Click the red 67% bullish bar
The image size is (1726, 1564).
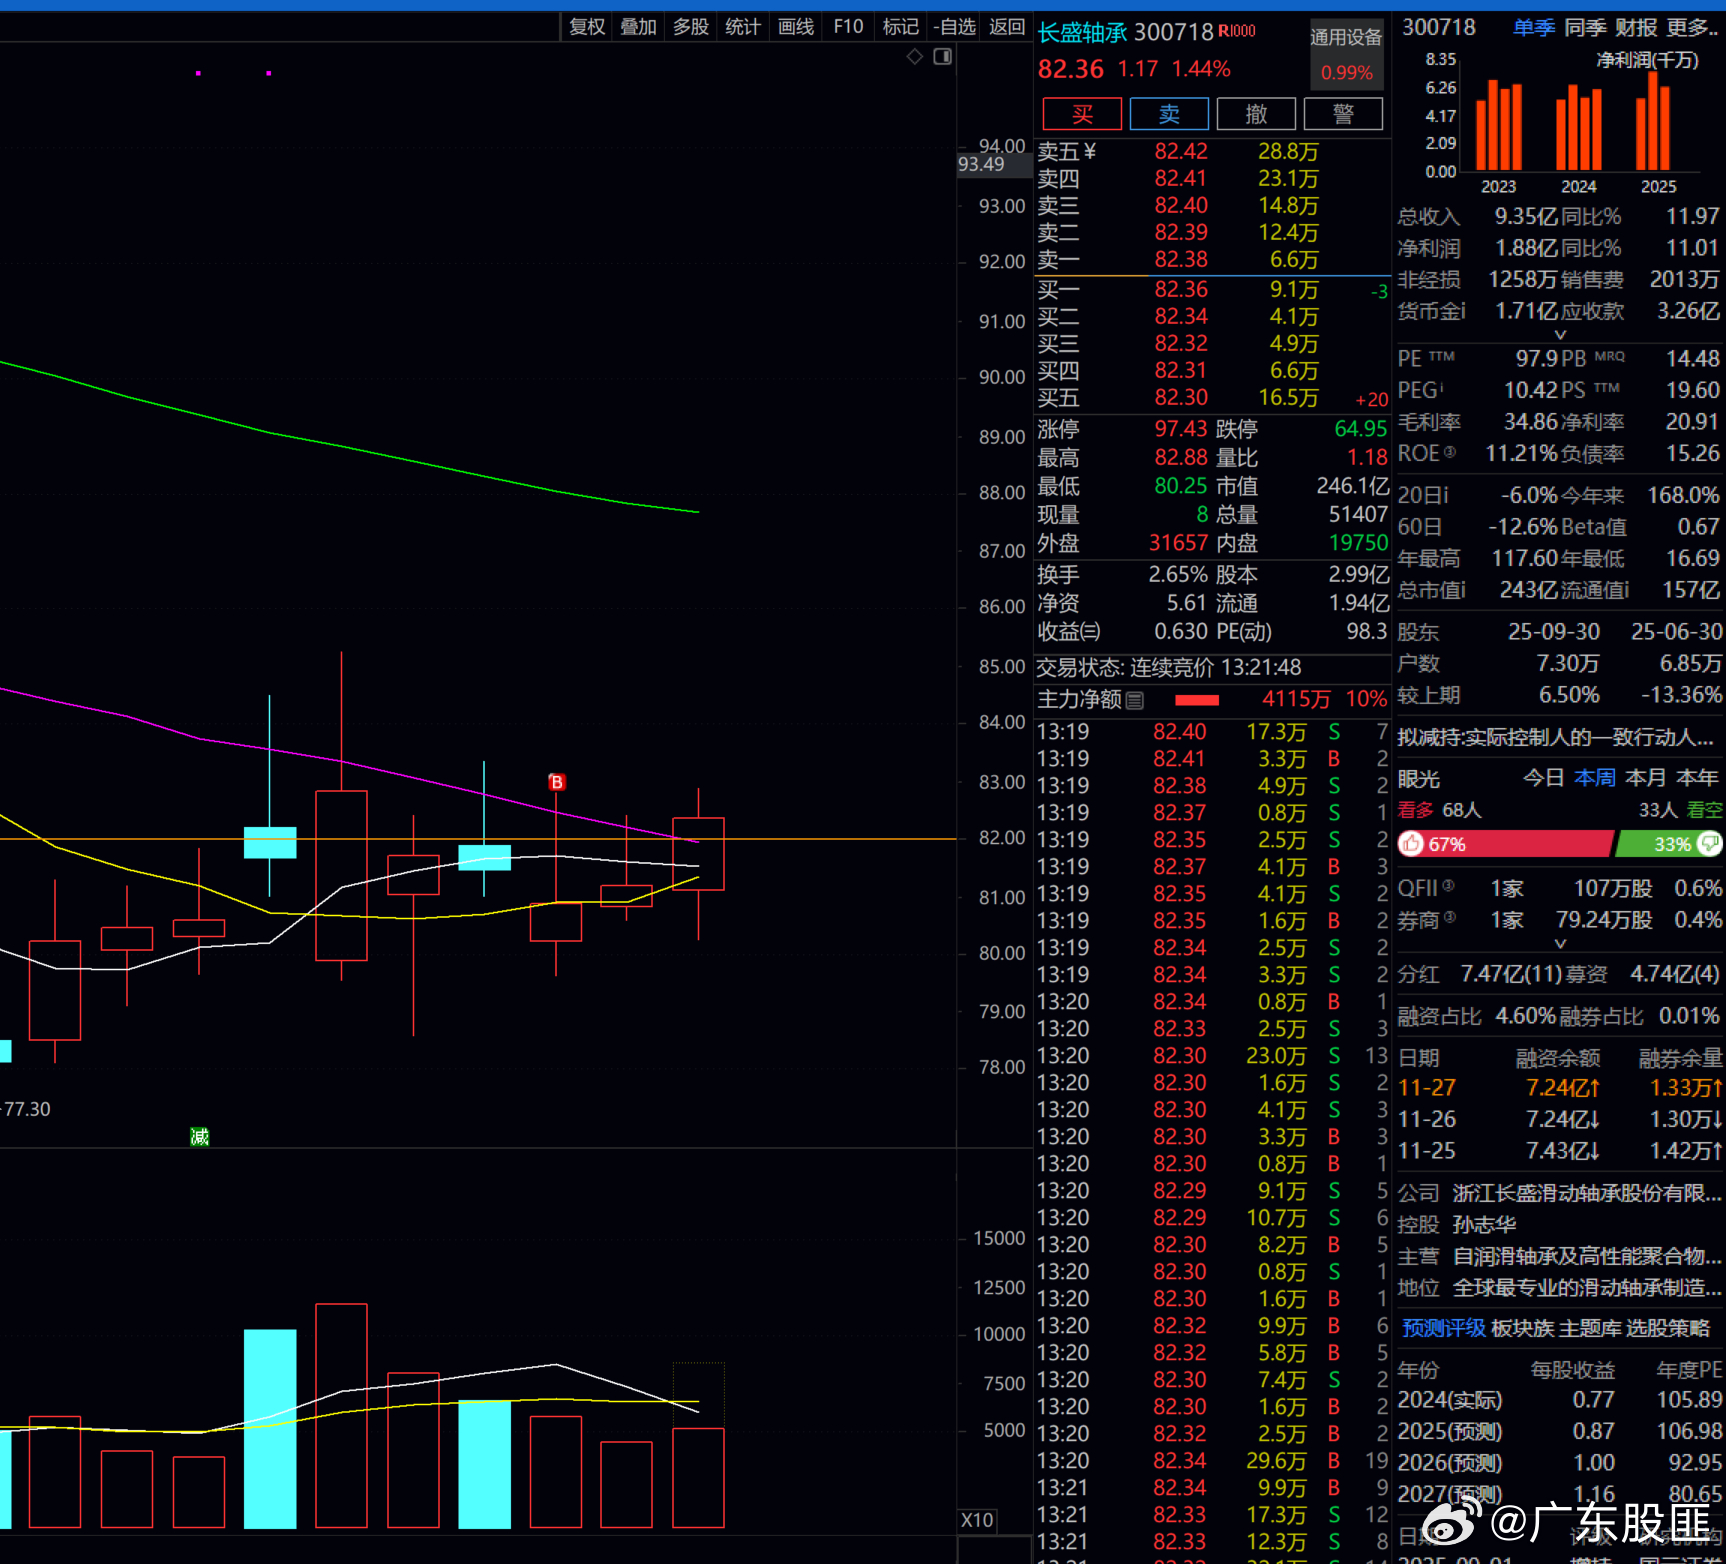[x=1506, y=844]
